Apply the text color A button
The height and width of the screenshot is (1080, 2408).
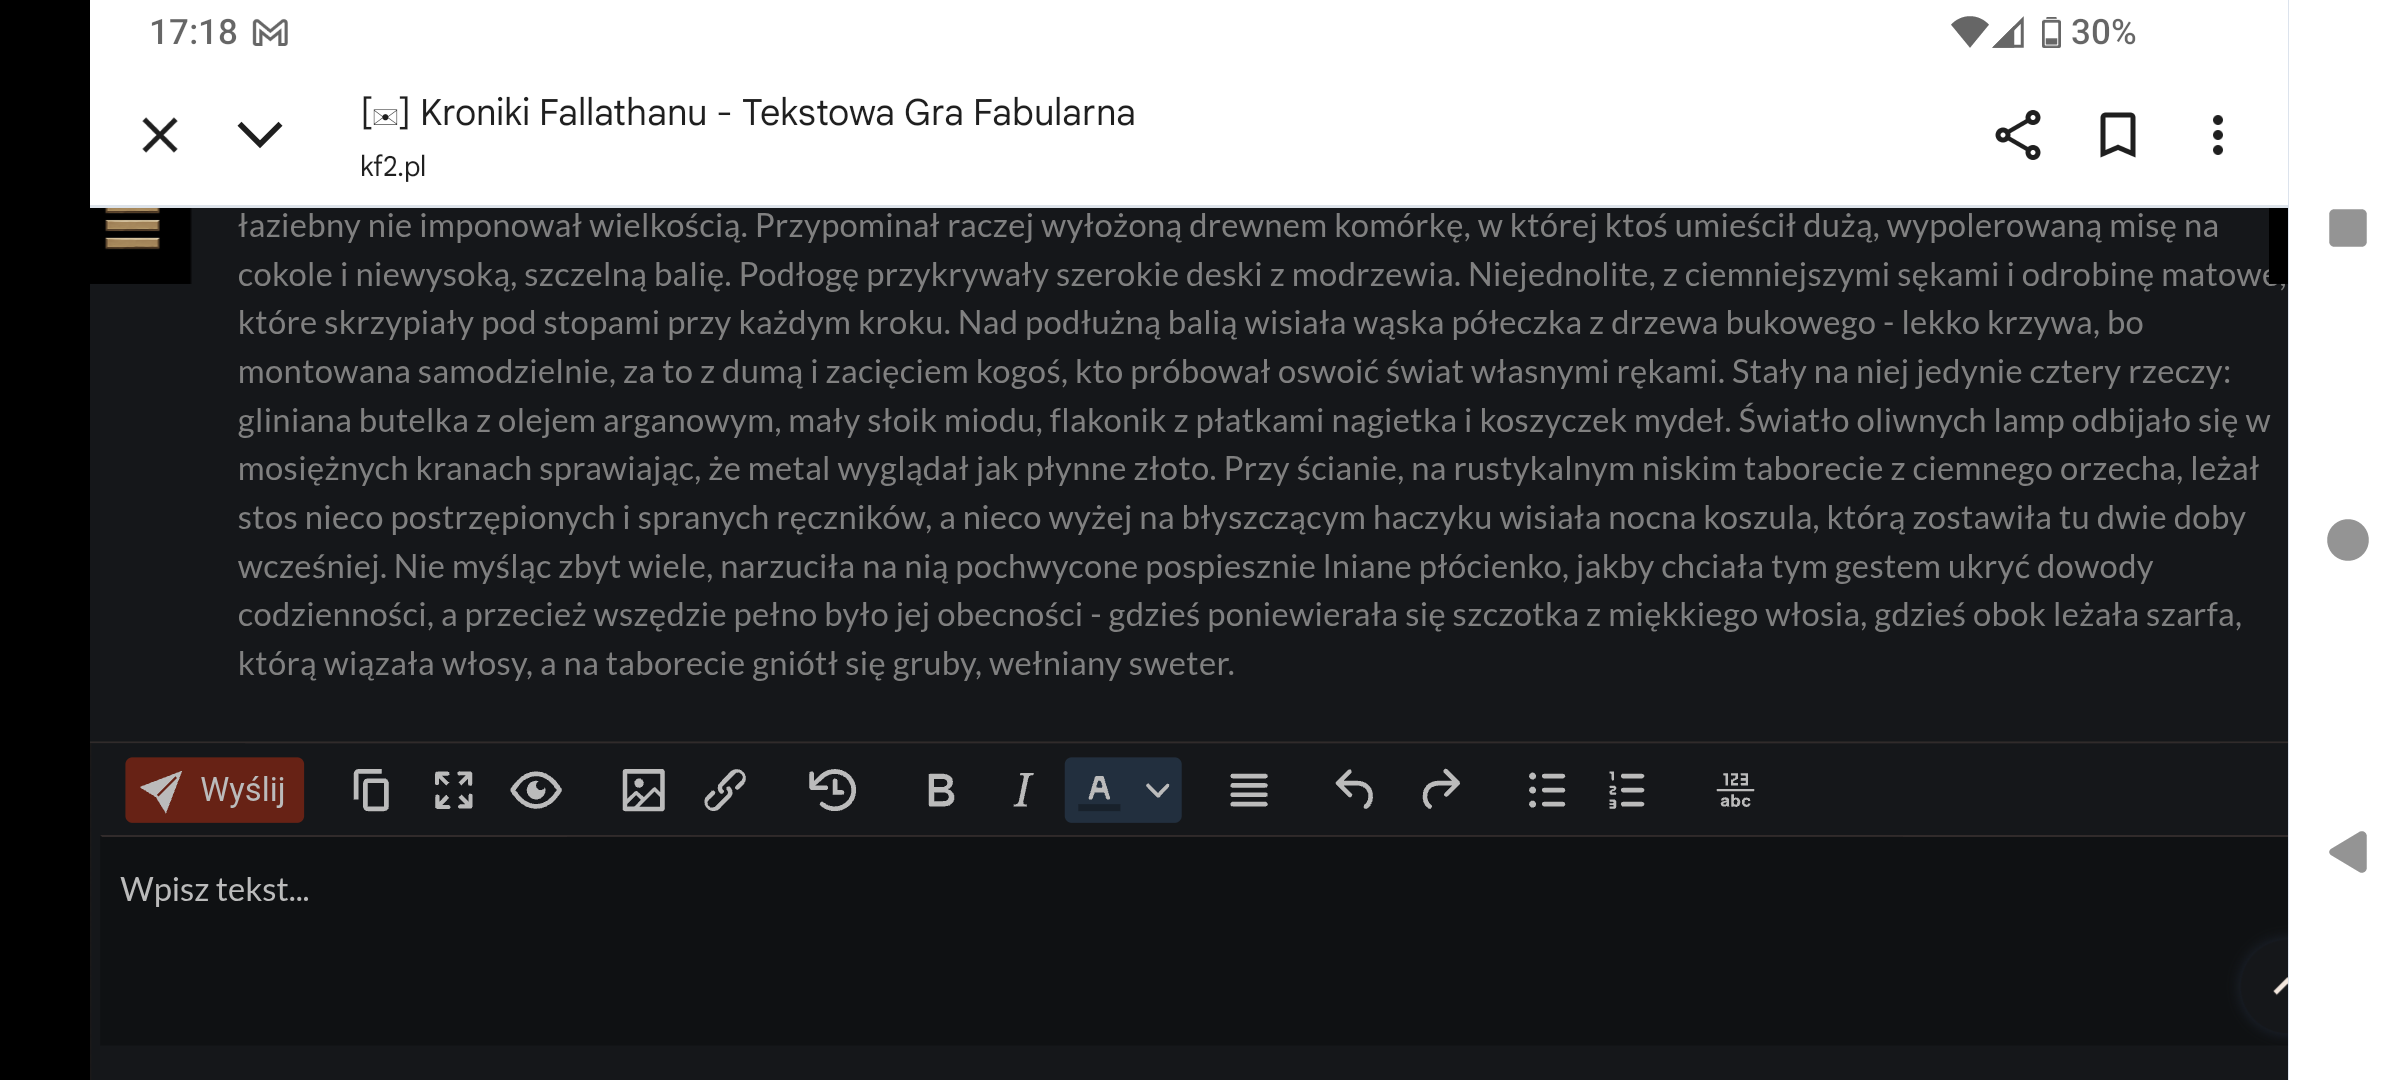(x=1099, y=790)
